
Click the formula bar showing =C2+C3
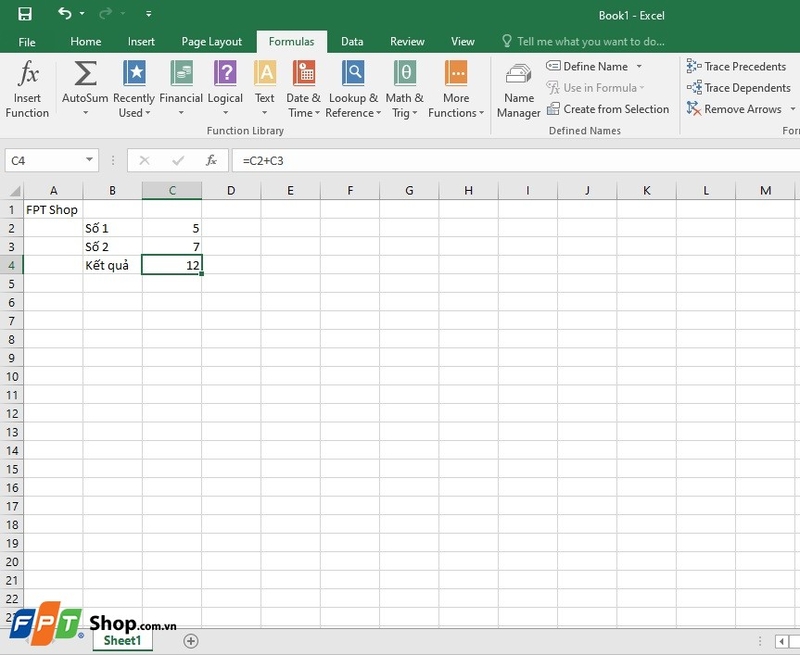pos(515,161)
